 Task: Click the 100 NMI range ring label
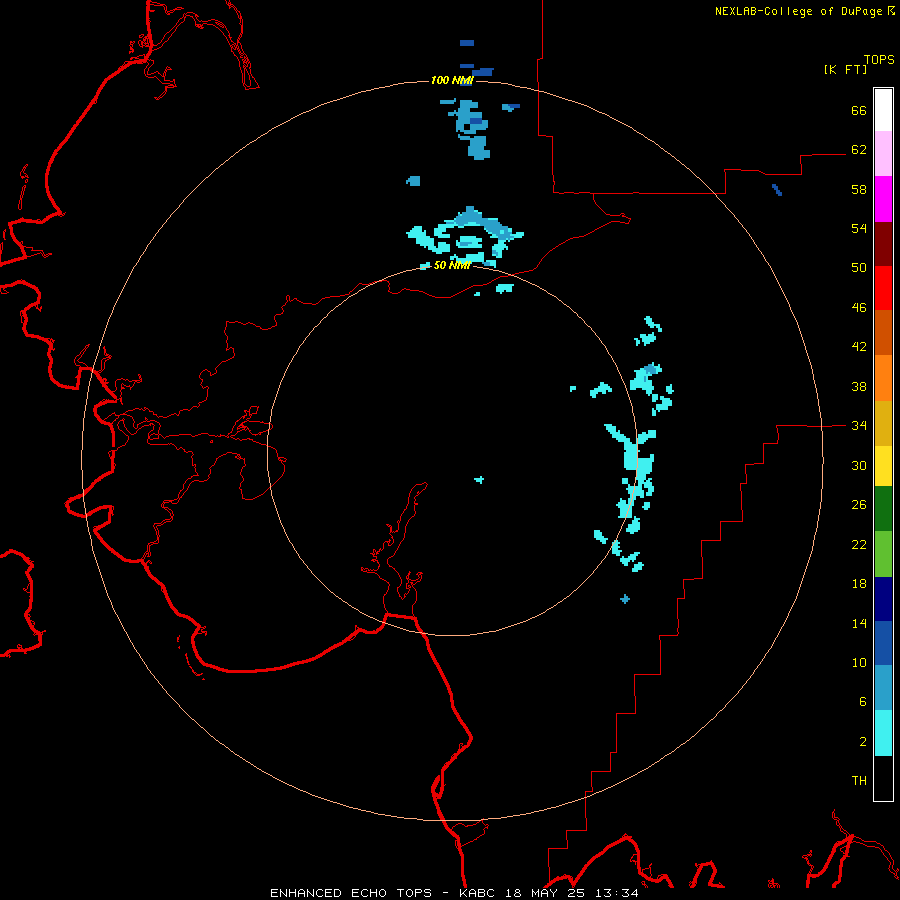click(x=452, y=80)
